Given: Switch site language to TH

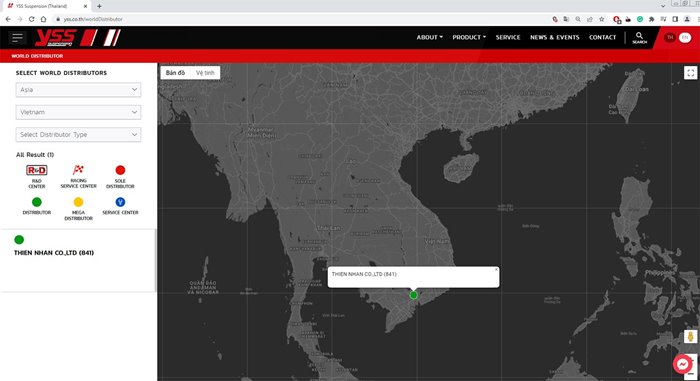Looking at the screenshot, I should click(670, 38).
